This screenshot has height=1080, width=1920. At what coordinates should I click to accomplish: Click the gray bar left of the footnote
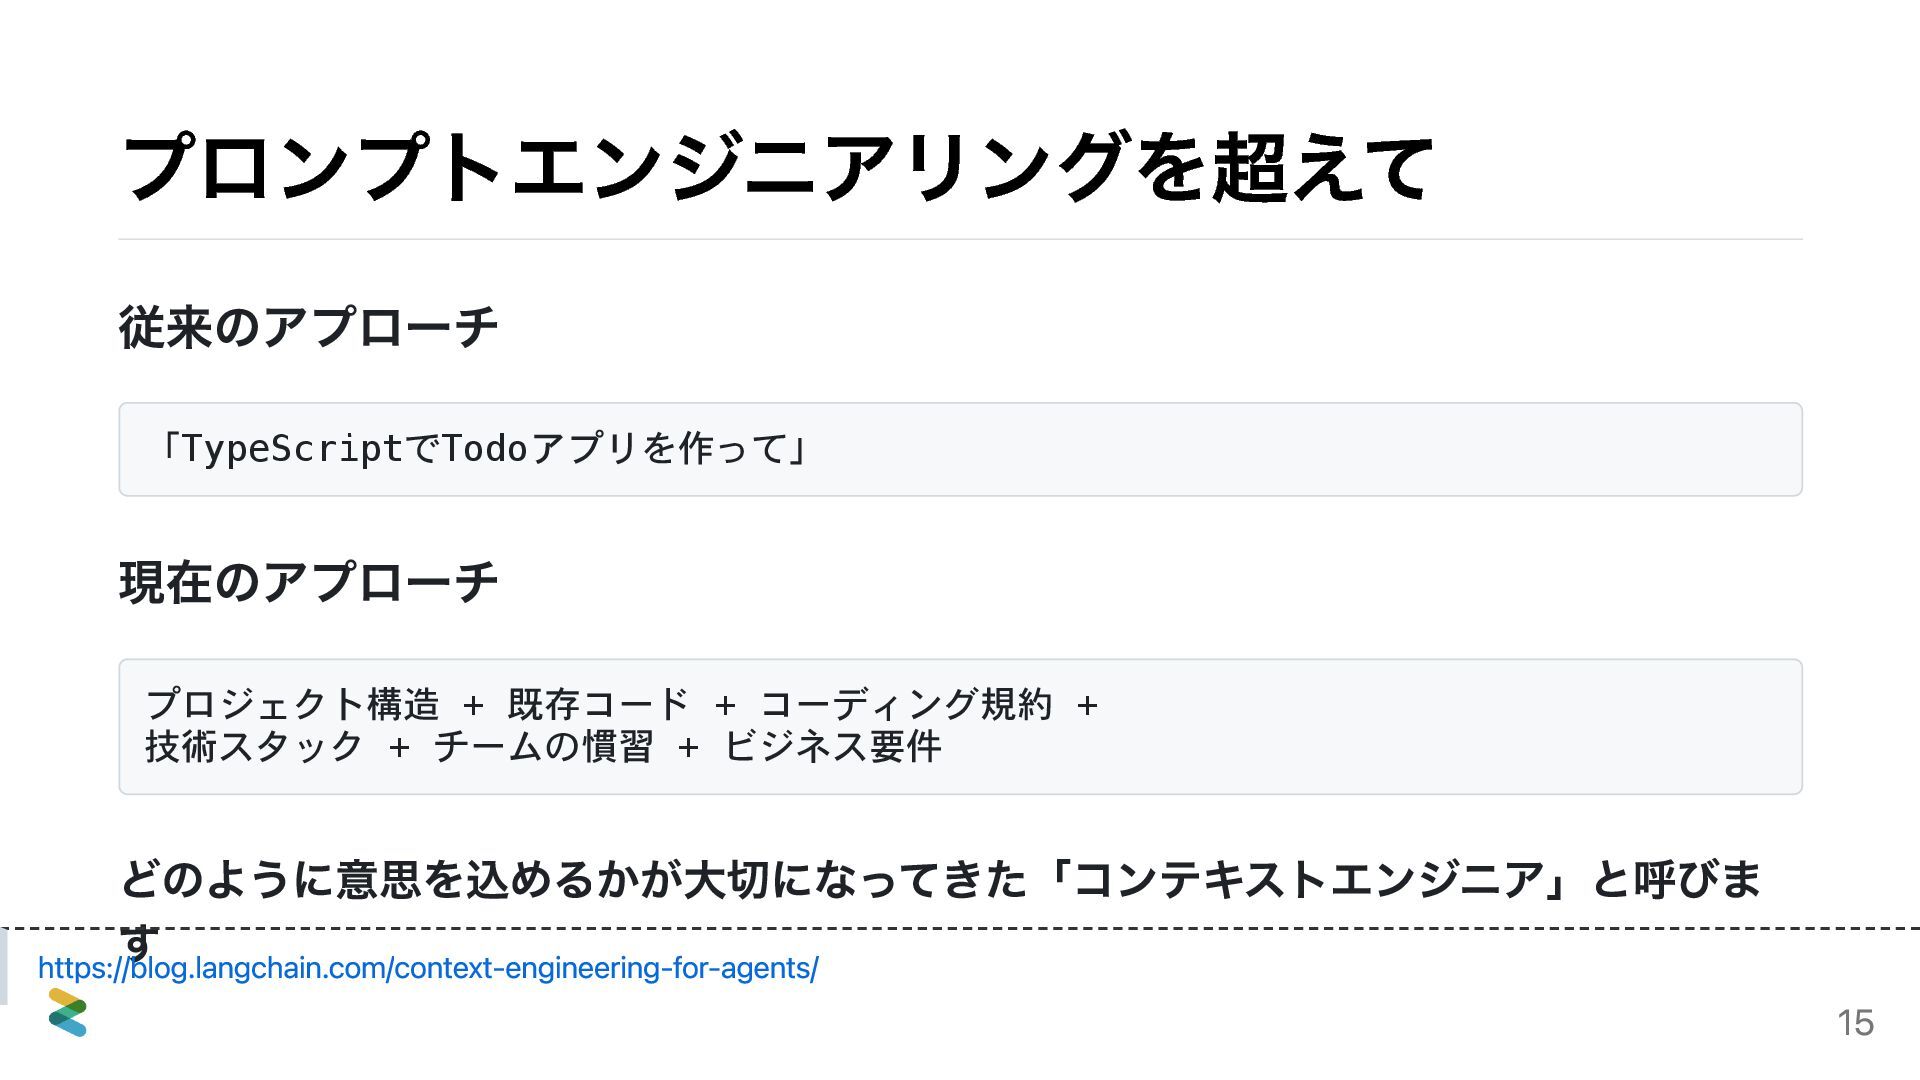(4, 966)
